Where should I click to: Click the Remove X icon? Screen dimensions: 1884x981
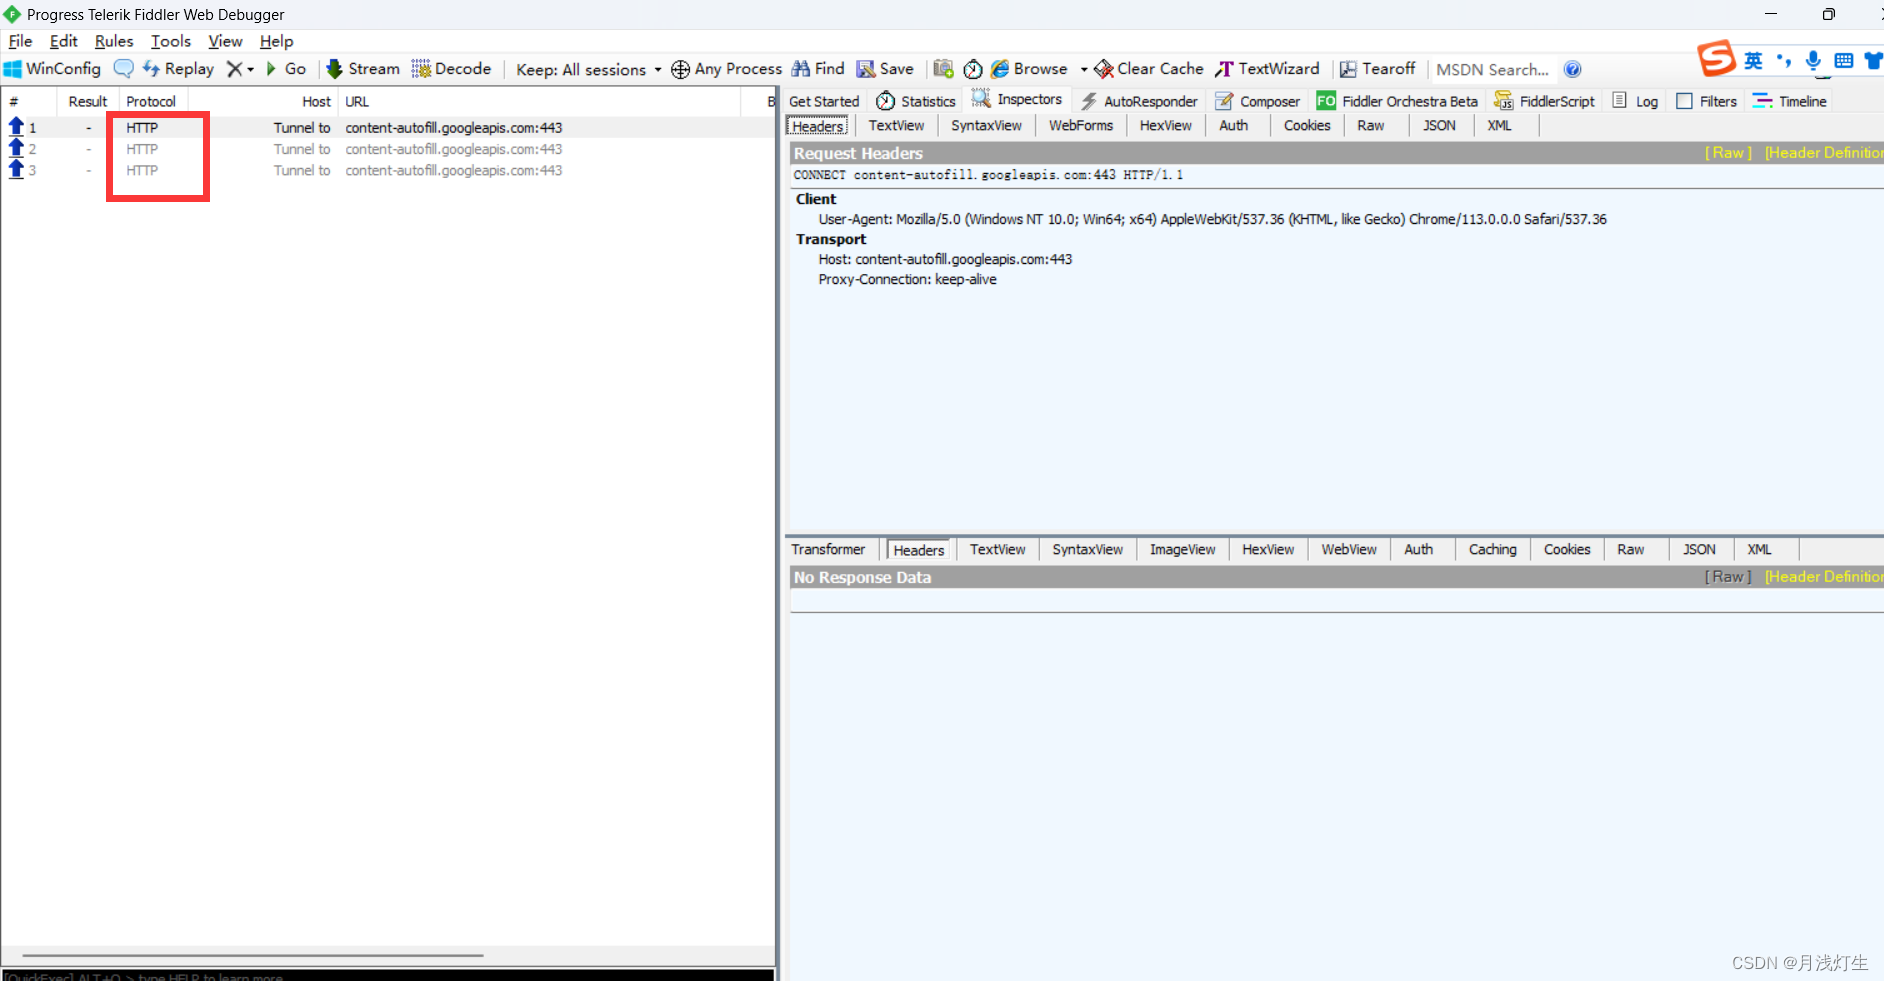point(234,69)
